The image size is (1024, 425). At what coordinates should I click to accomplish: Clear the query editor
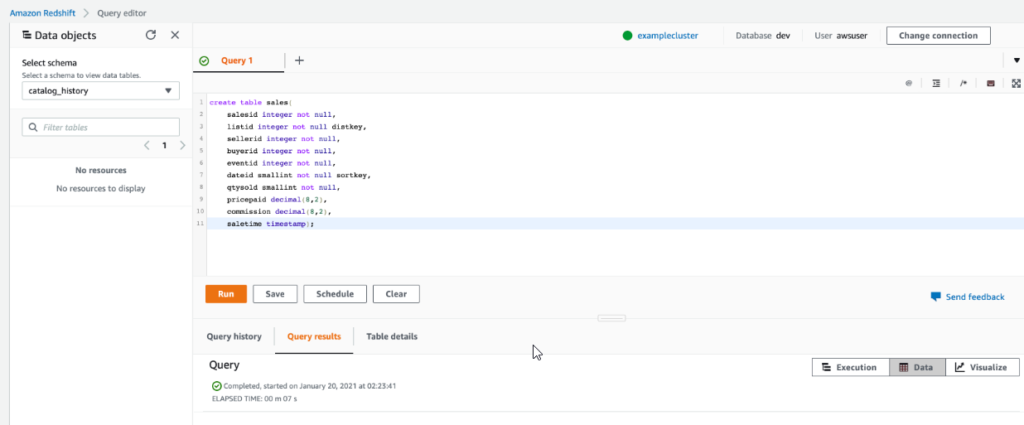coord(396,294)
